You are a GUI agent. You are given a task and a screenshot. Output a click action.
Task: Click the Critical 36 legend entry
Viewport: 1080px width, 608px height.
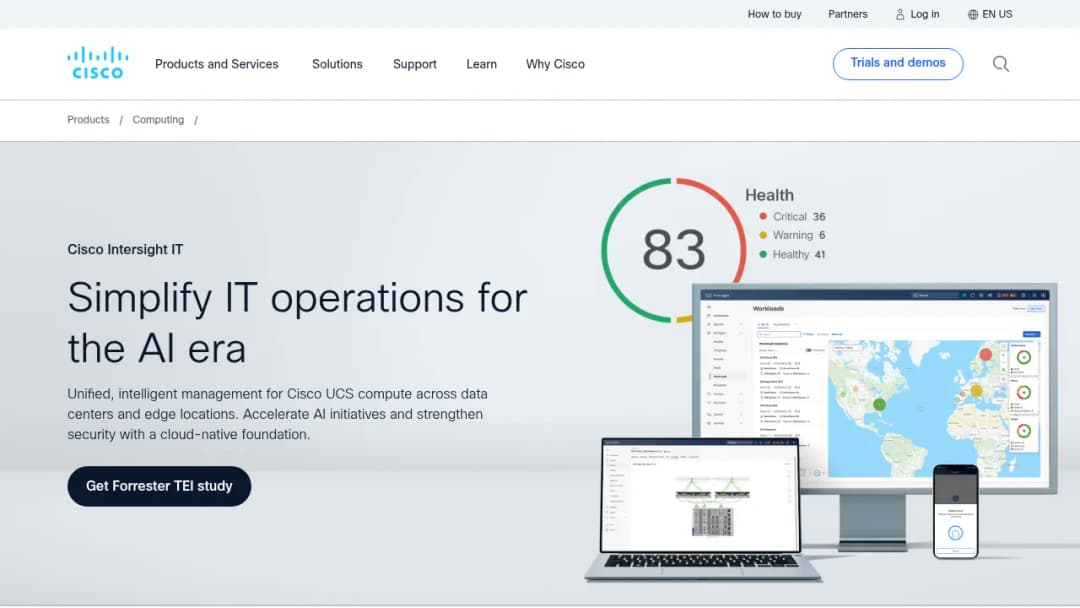point(792,216)
